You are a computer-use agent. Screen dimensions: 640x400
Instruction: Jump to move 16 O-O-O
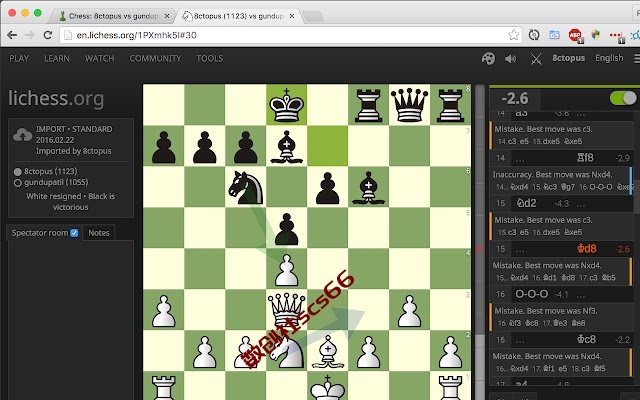(531, 294)
